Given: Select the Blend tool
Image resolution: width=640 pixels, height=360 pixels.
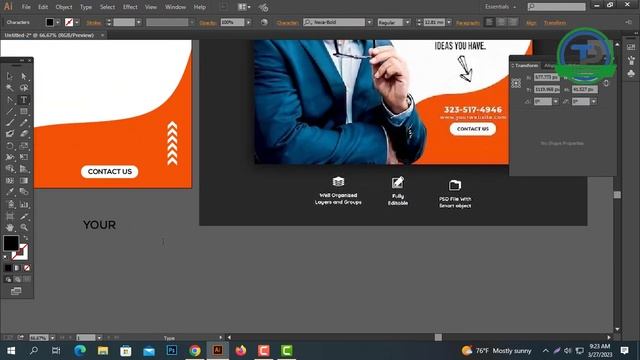Looking at the screenshot, I should [24, 191].
